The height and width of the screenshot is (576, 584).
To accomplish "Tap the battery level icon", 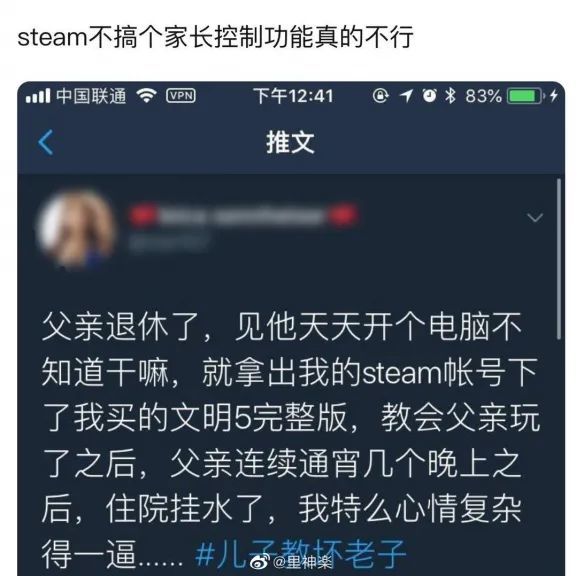I will 524,96.
